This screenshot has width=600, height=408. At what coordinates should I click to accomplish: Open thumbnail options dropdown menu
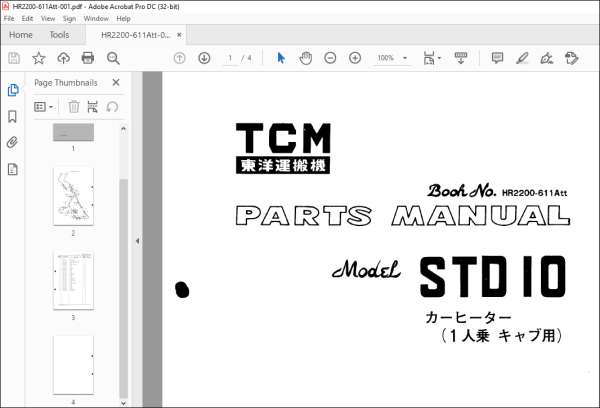[x=43, y=107]
